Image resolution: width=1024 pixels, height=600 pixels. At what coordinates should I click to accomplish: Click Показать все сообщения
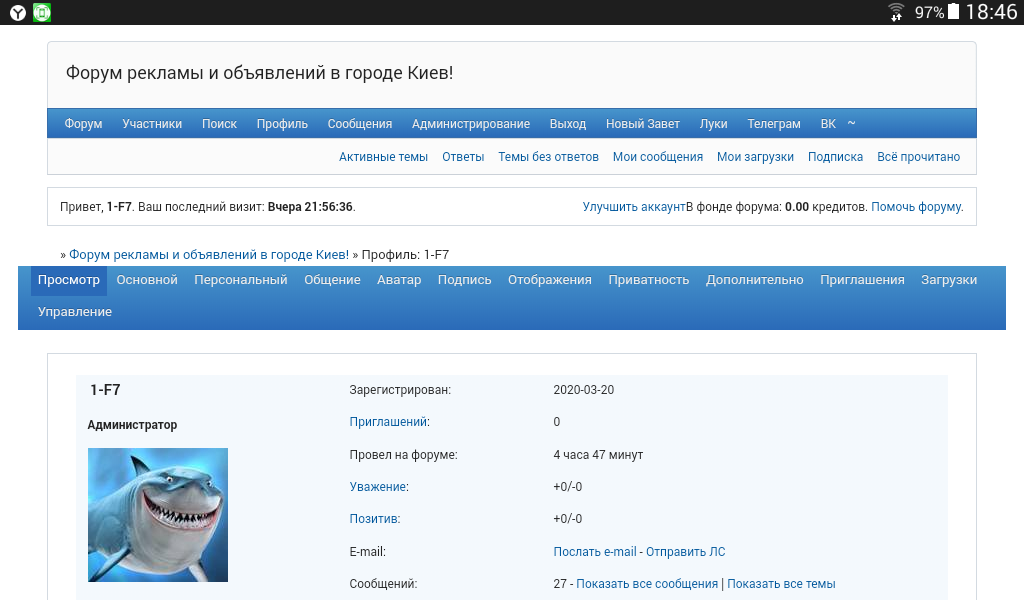(647, 584)
